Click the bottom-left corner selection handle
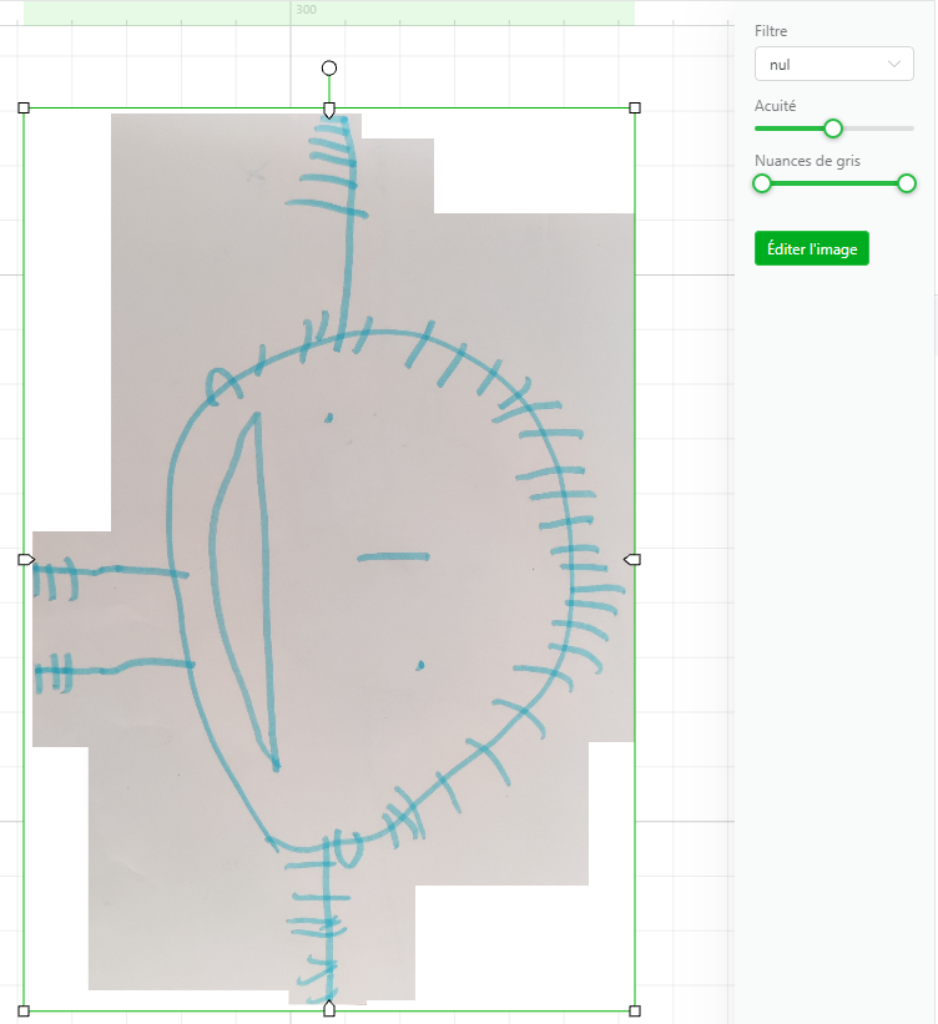This screenshot has height=1024, width=938. coord(24,1011)
